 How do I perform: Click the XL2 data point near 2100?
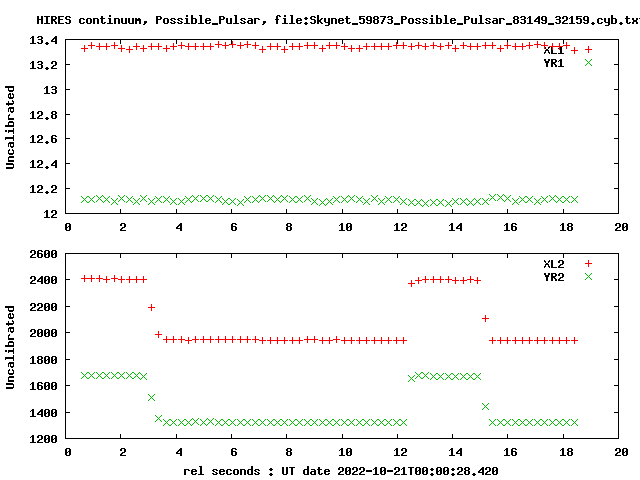tap(485, 318)
